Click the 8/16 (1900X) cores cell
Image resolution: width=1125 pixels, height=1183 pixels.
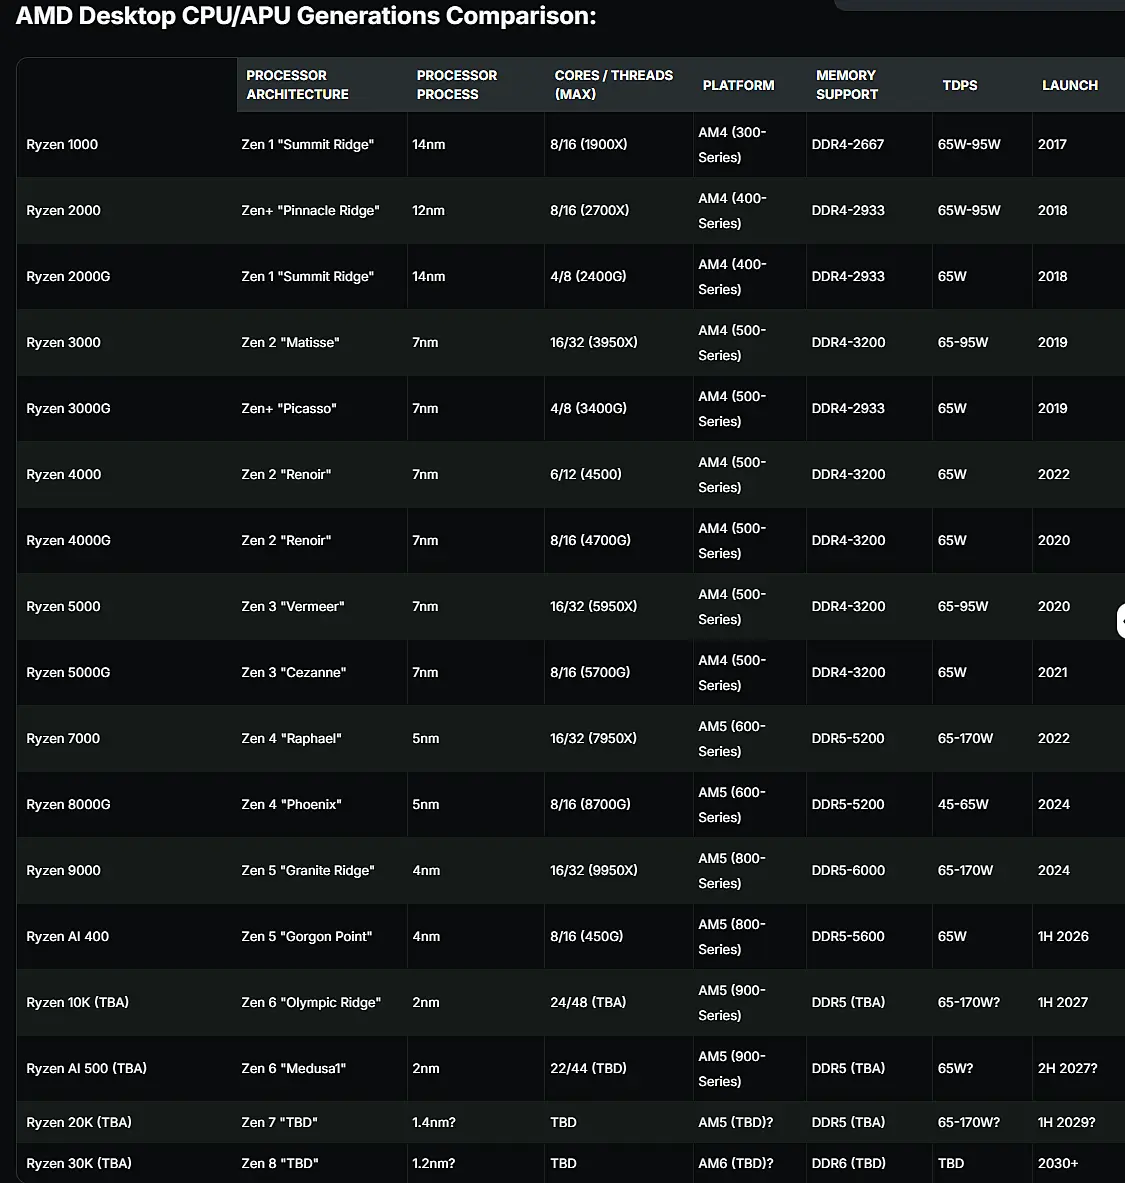[x=589, y=144]
